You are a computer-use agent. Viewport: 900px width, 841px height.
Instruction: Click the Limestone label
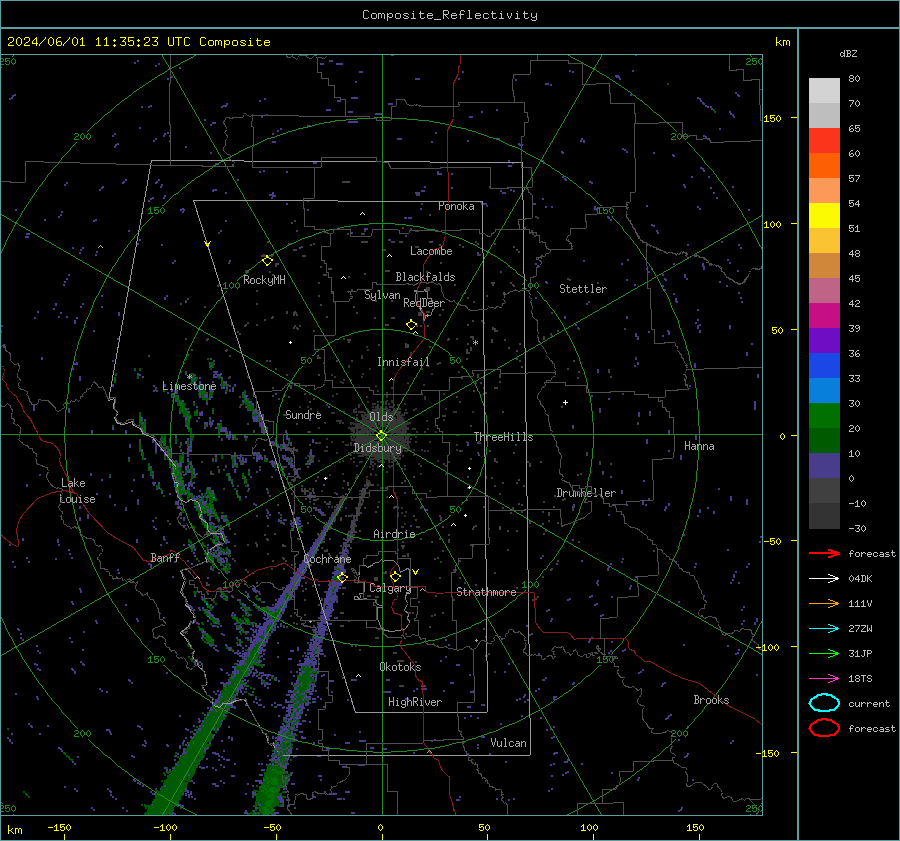[189, 386]
